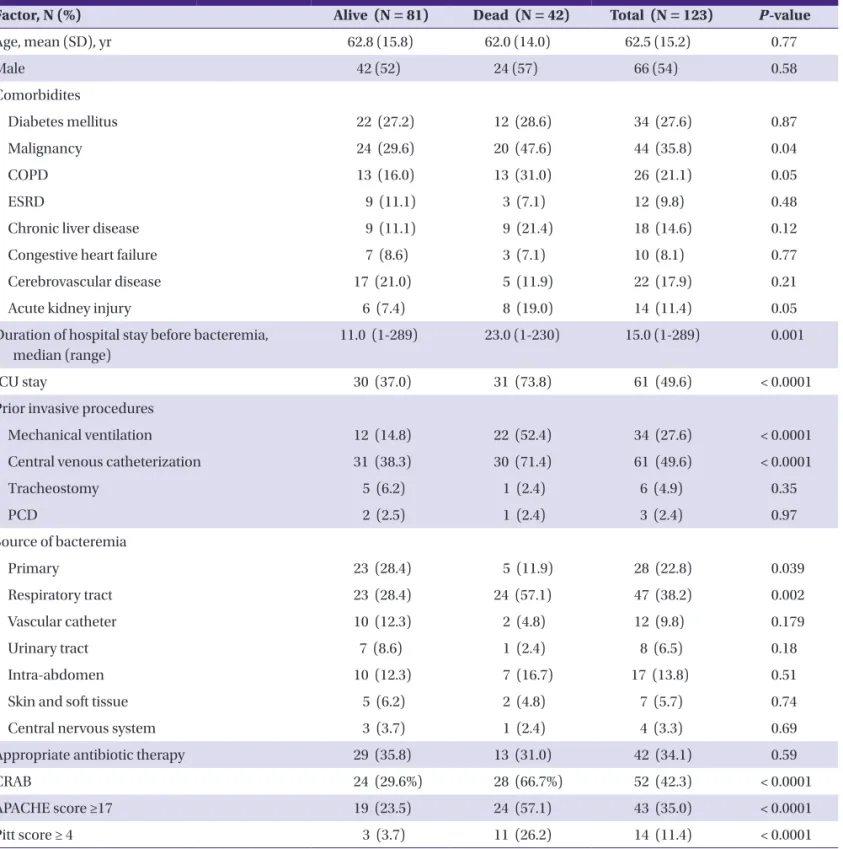Click CRAB total value '52 (42.3)'
Viewport: 843px width, 849px height.
click(663, 782)
